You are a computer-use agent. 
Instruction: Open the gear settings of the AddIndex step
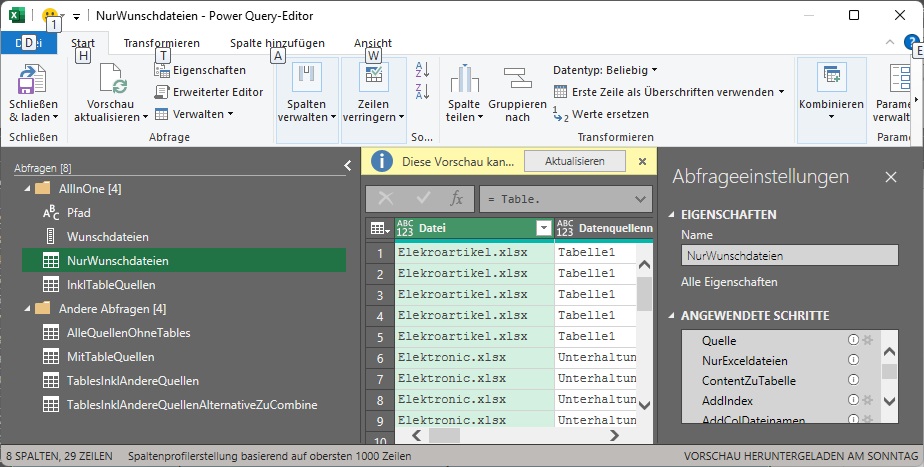[867, 400]
